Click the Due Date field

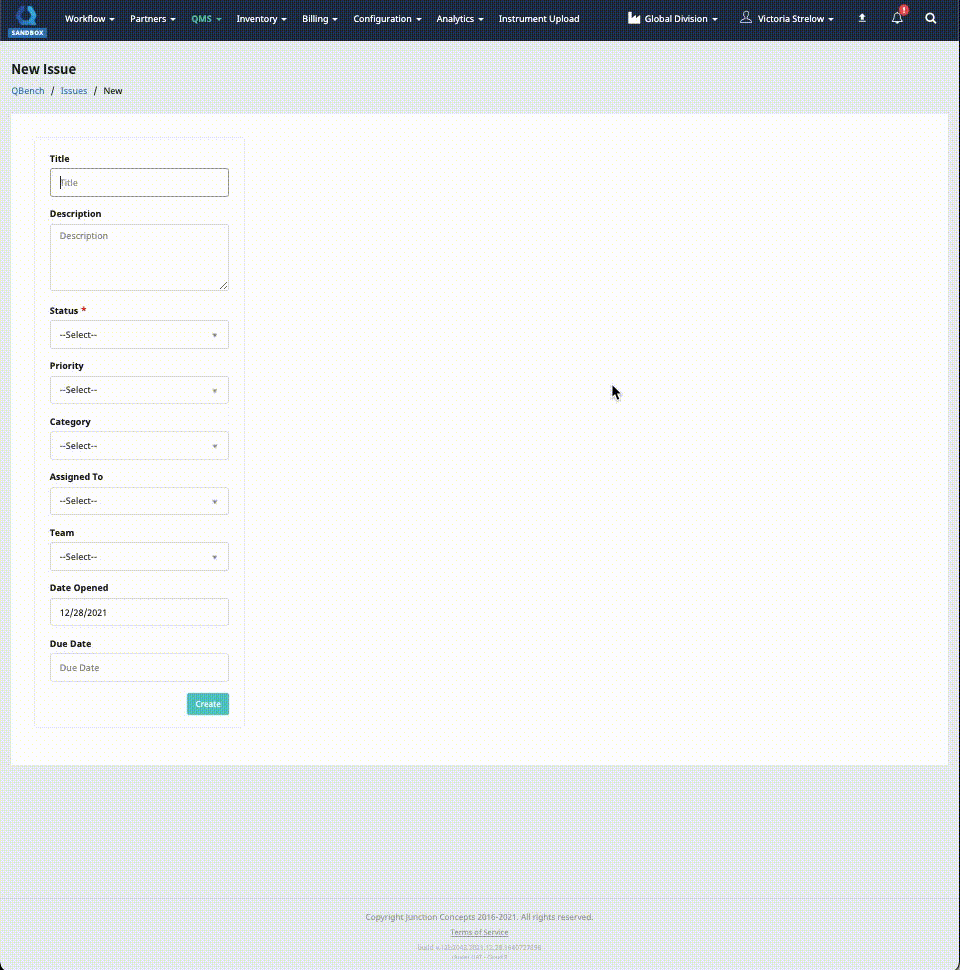point(139,667)
